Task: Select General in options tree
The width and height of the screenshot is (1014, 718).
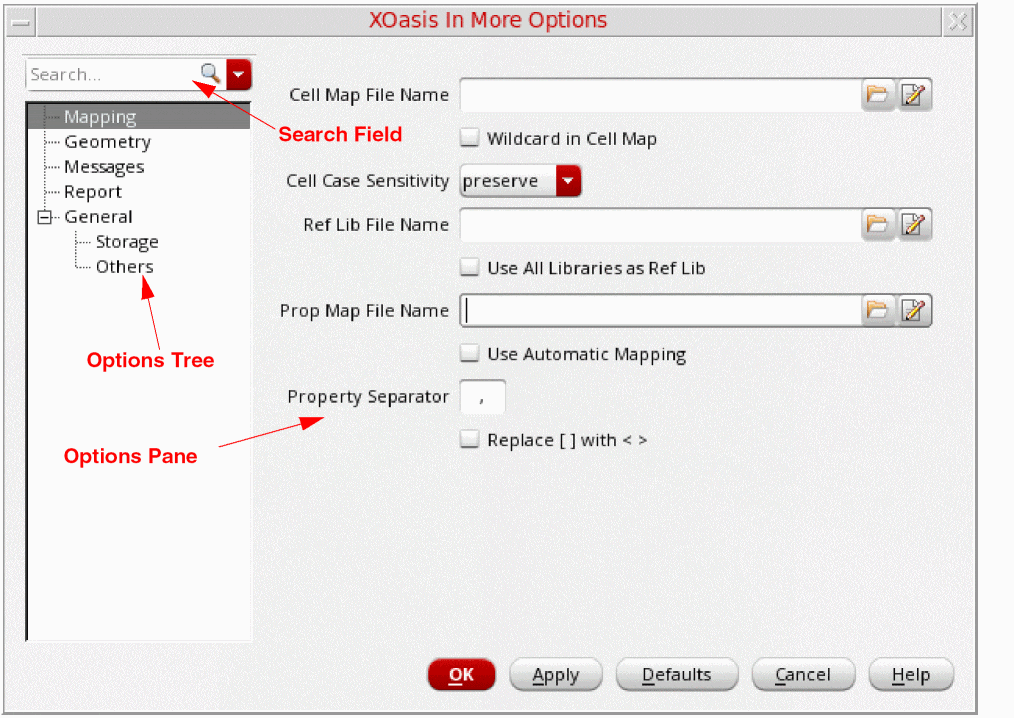Action: coord(98,217)
